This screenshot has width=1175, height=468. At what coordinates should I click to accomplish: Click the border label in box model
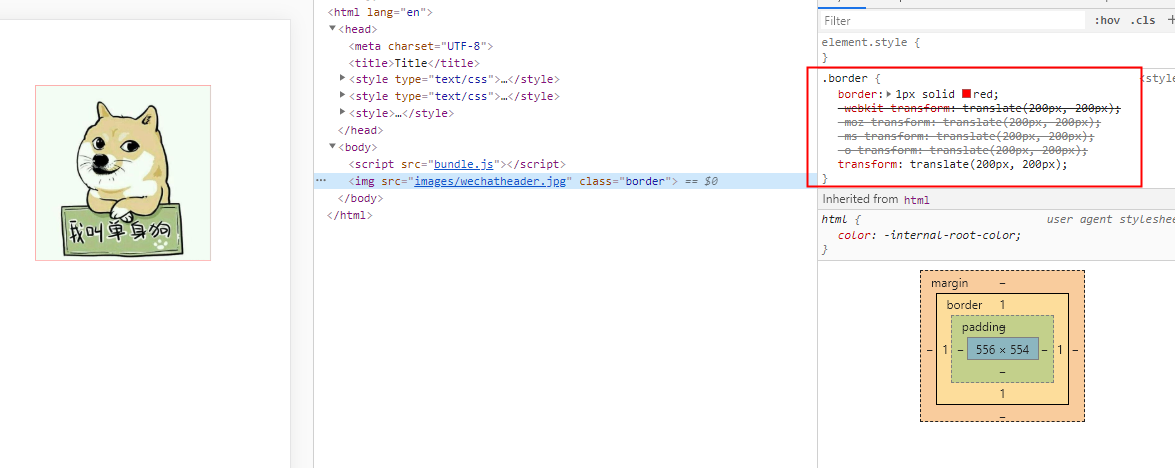pos(964,305)
